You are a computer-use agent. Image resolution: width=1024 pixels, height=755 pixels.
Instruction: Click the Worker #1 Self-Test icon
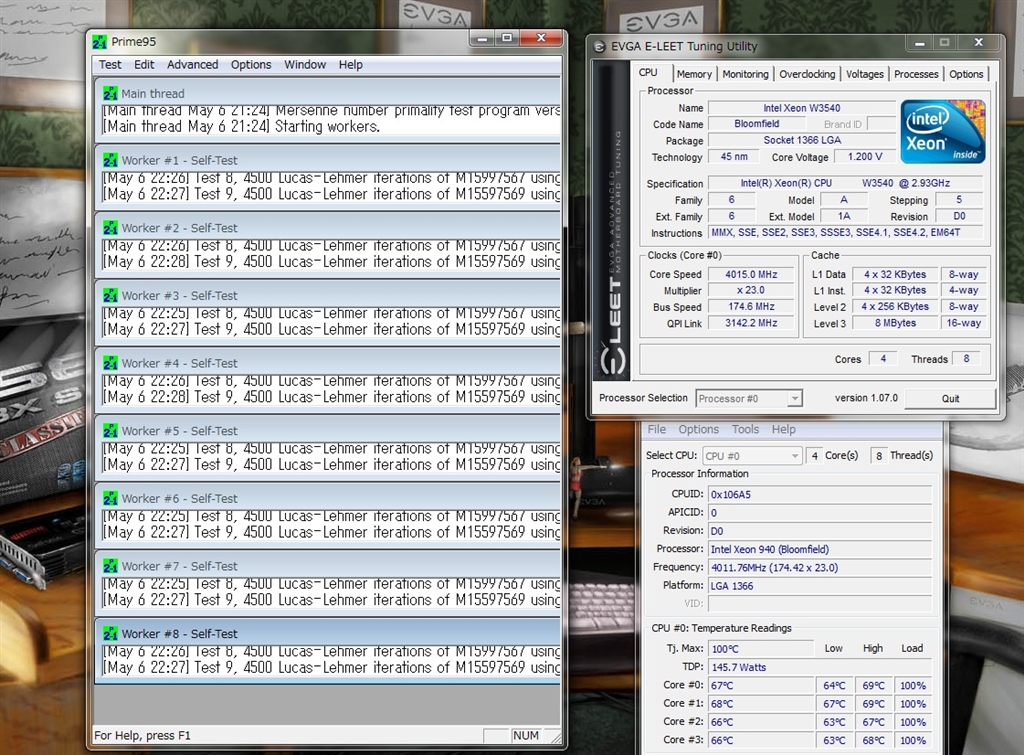pos(110,160)
